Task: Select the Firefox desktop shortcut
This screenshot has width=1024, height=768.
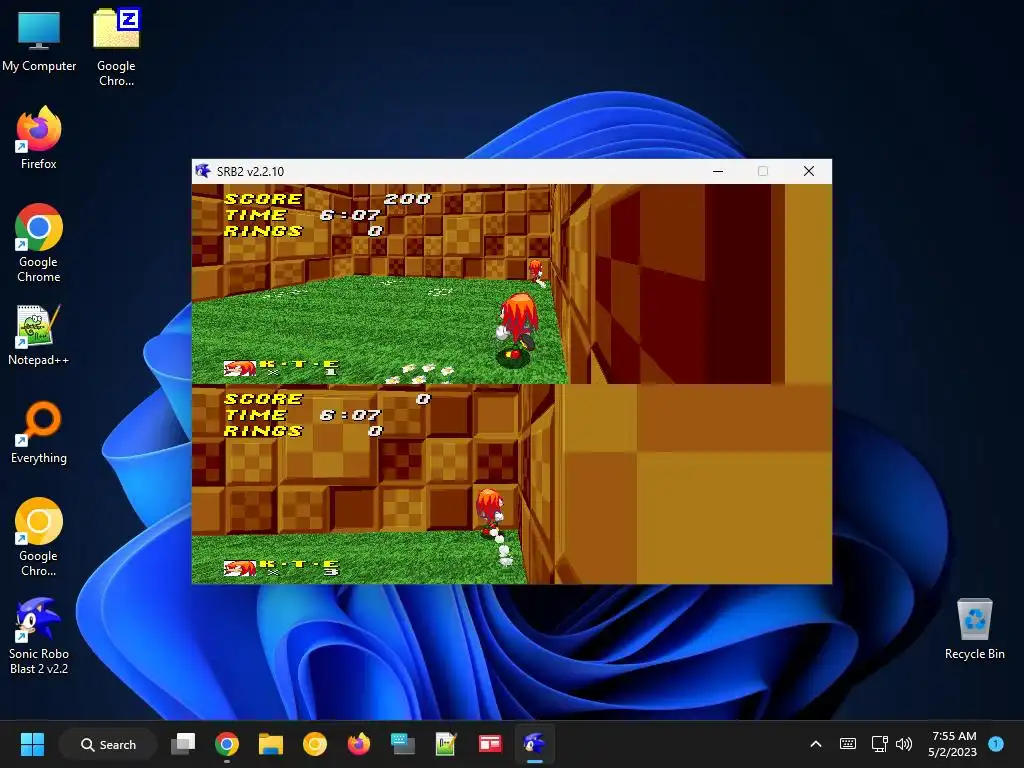Action: tap(39, 138)
